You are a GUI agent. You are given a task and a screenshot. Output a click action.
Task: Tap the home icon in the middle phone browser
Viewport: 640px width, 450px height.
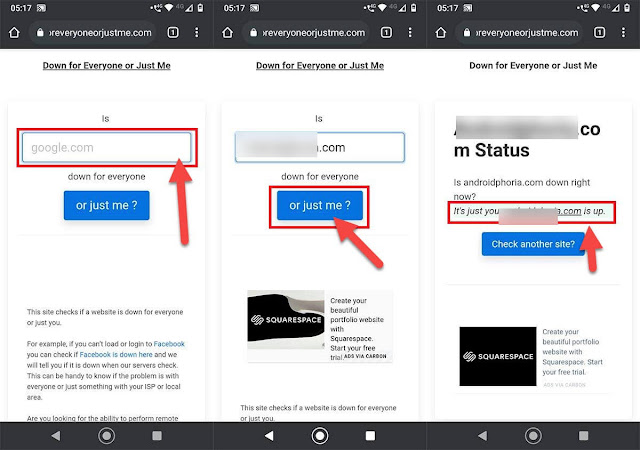coord(227,33)
